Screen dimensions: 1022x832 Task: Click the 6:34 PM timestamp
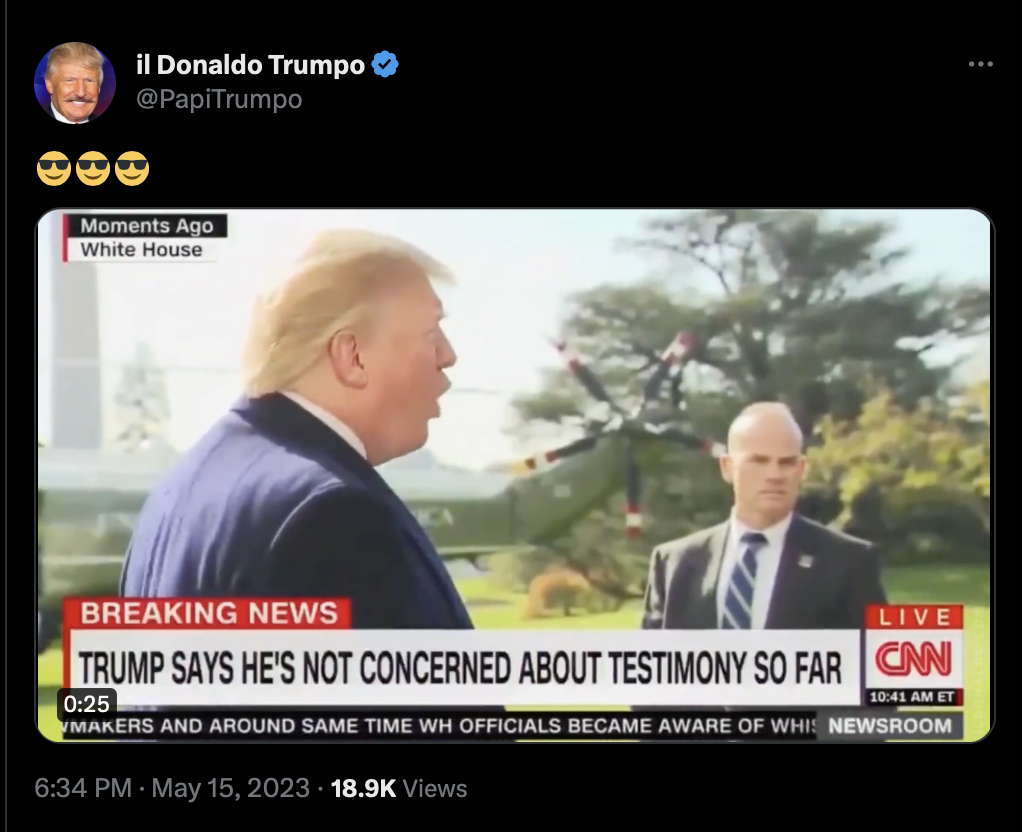click(x=83, y=788)
